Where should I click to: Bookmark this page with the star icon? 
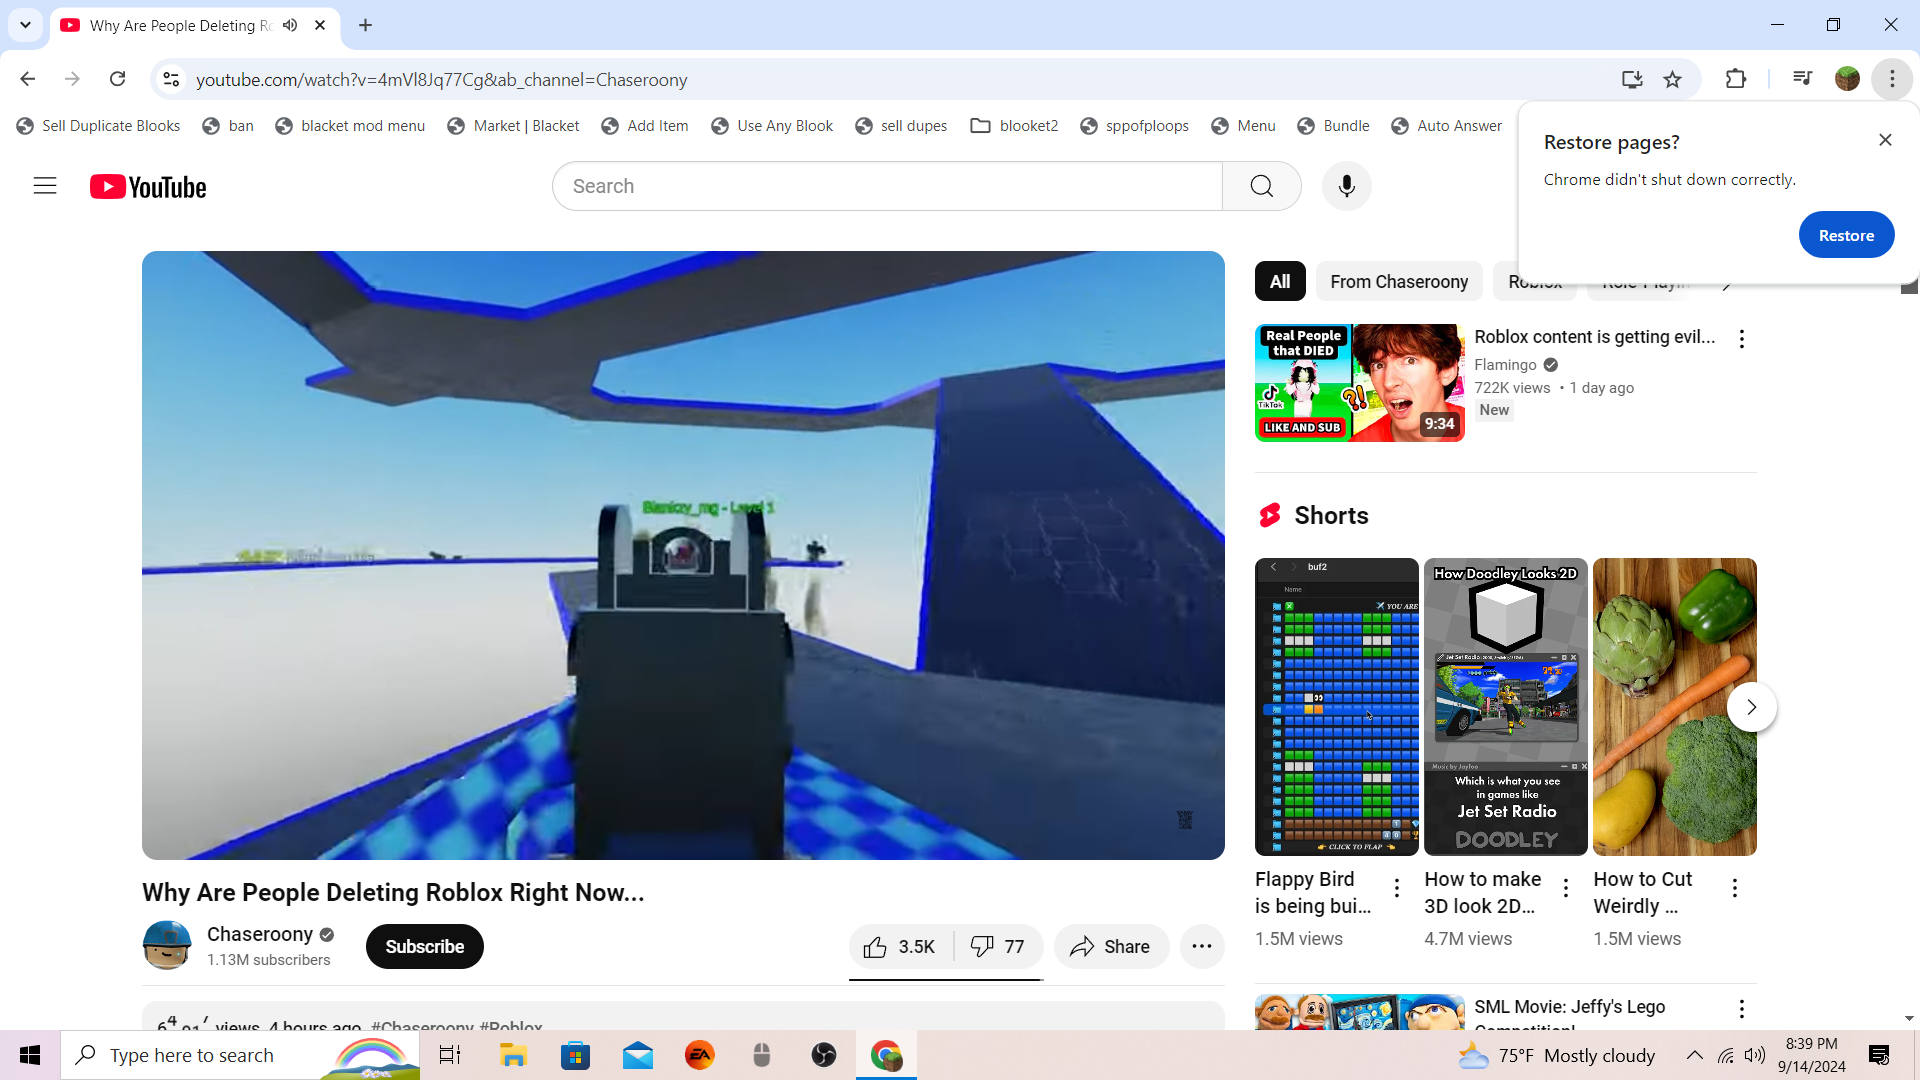pos(1672,79)
